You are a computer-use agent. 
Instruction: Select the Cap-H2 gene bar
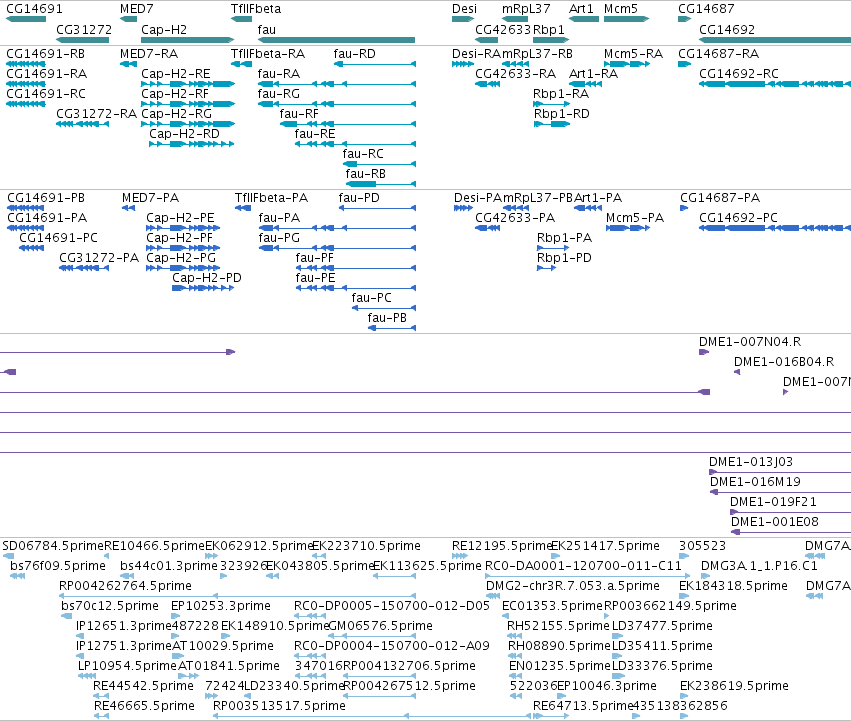(187, 40)
